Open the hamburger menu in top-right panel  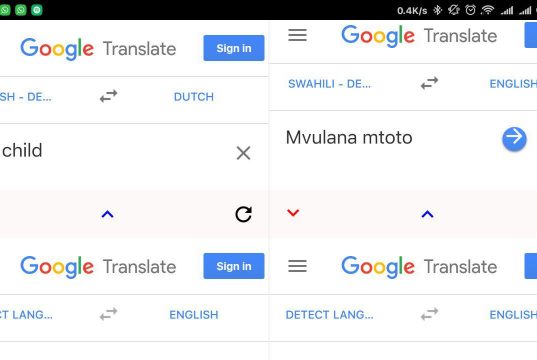(x=297, y=35)
